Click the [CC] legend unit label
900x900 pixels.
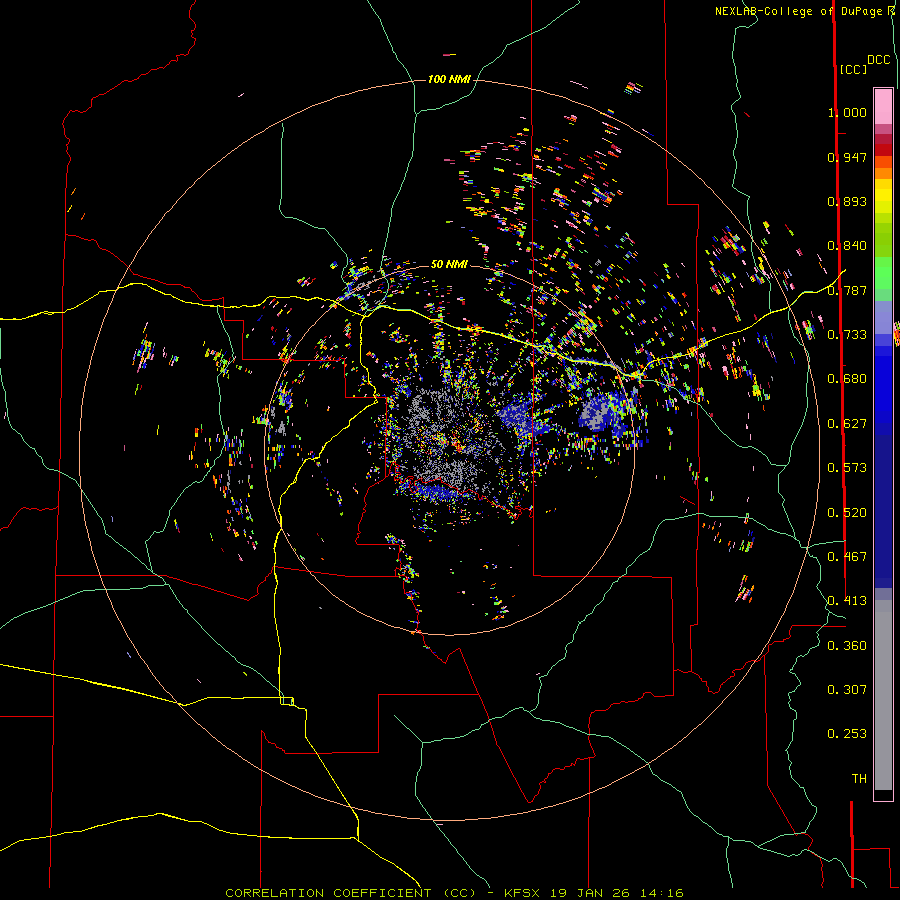click(x=854, y=69)
